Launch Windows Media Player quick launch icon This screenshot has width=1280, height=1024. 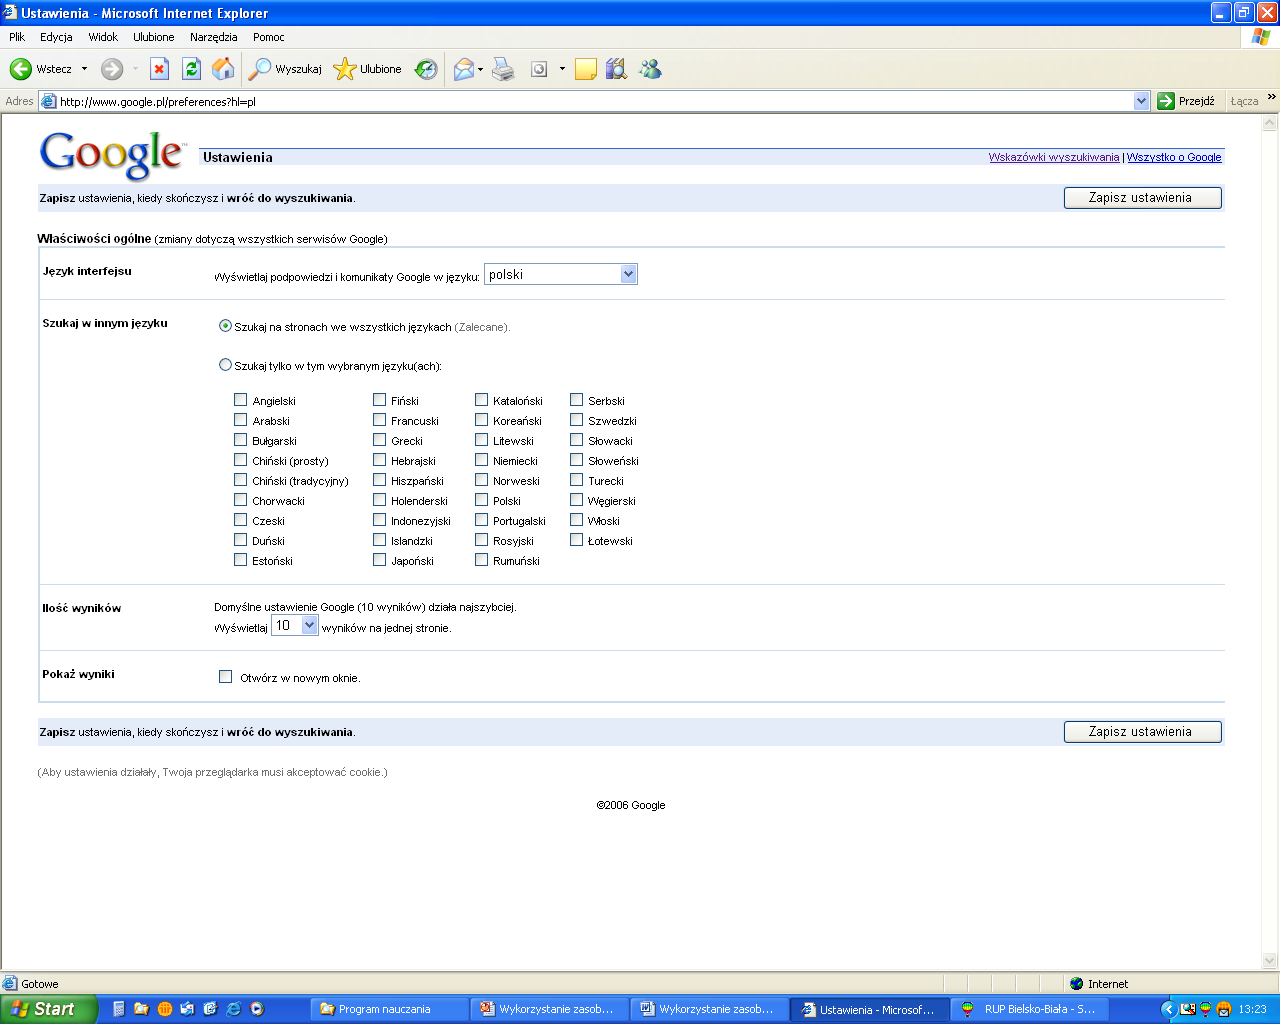click(x=256, y=1009)
